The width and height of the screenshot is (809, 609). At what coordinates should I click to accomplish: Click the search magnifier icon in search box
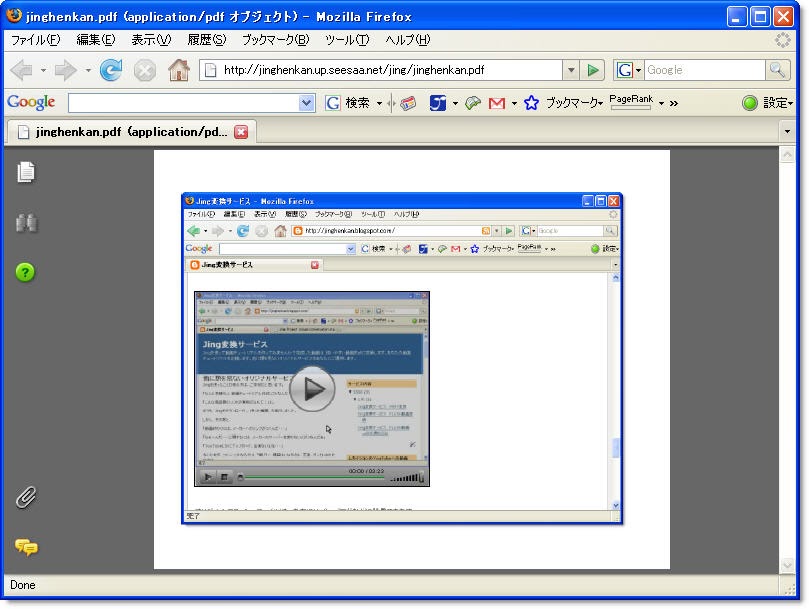(777, 70)
